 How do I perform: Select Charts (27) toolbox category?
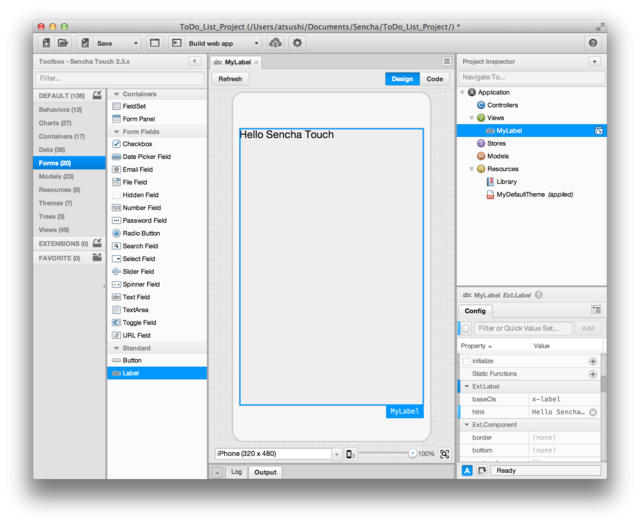click(x=56, y=123)
